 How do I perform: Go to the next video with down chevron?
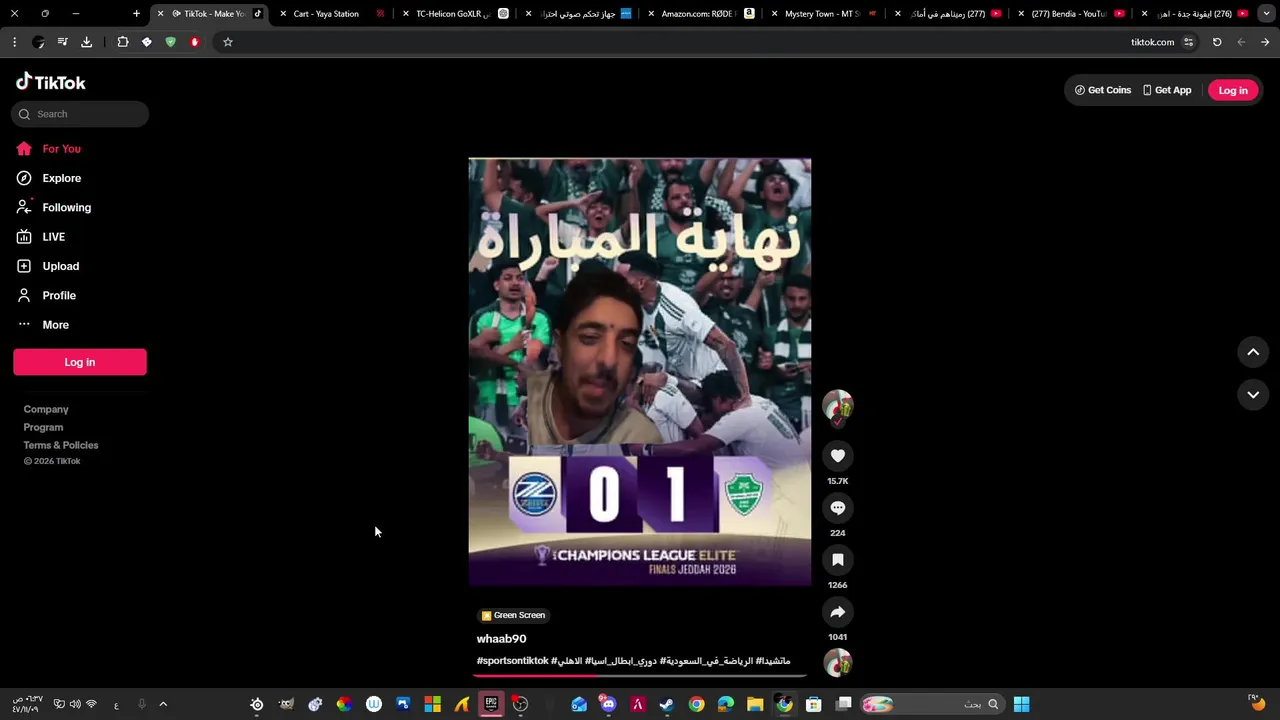(1253, 395)
